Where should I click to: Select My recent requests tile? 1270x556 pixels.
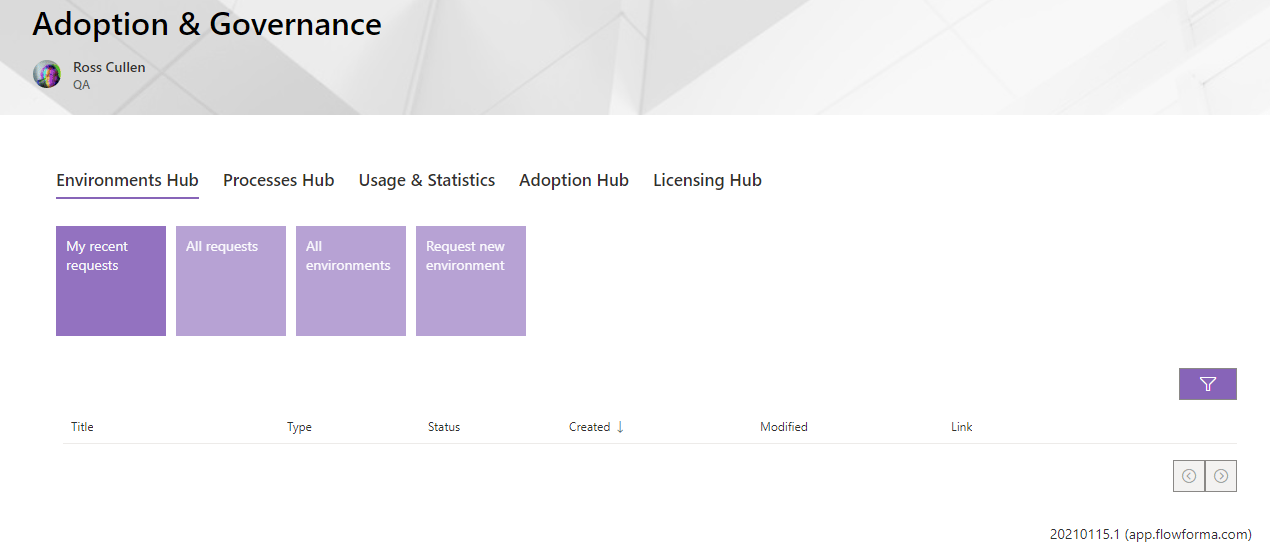(x=111, y=281)
